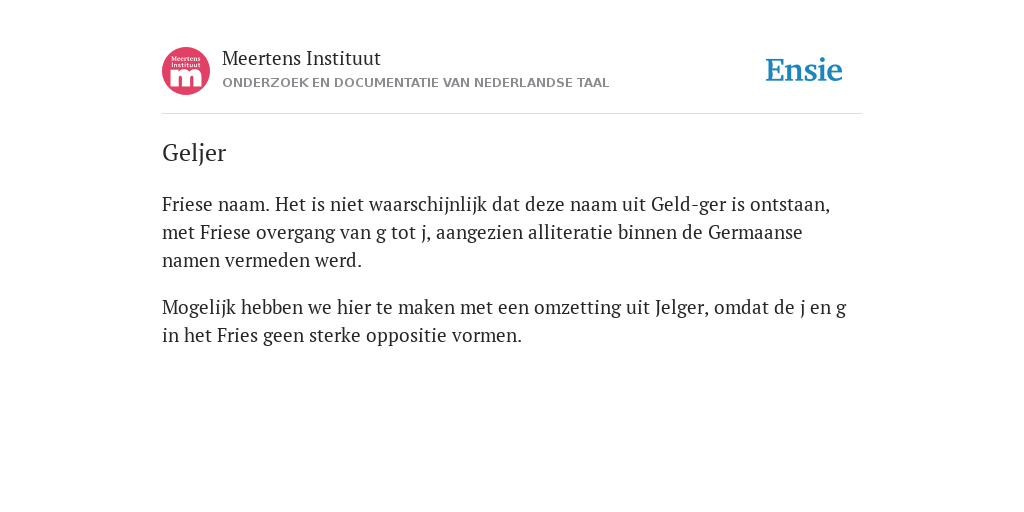
Task: Click the name 'Jelger' in the second paragraph
Action: pyautogui.click(x=682, y=307)
